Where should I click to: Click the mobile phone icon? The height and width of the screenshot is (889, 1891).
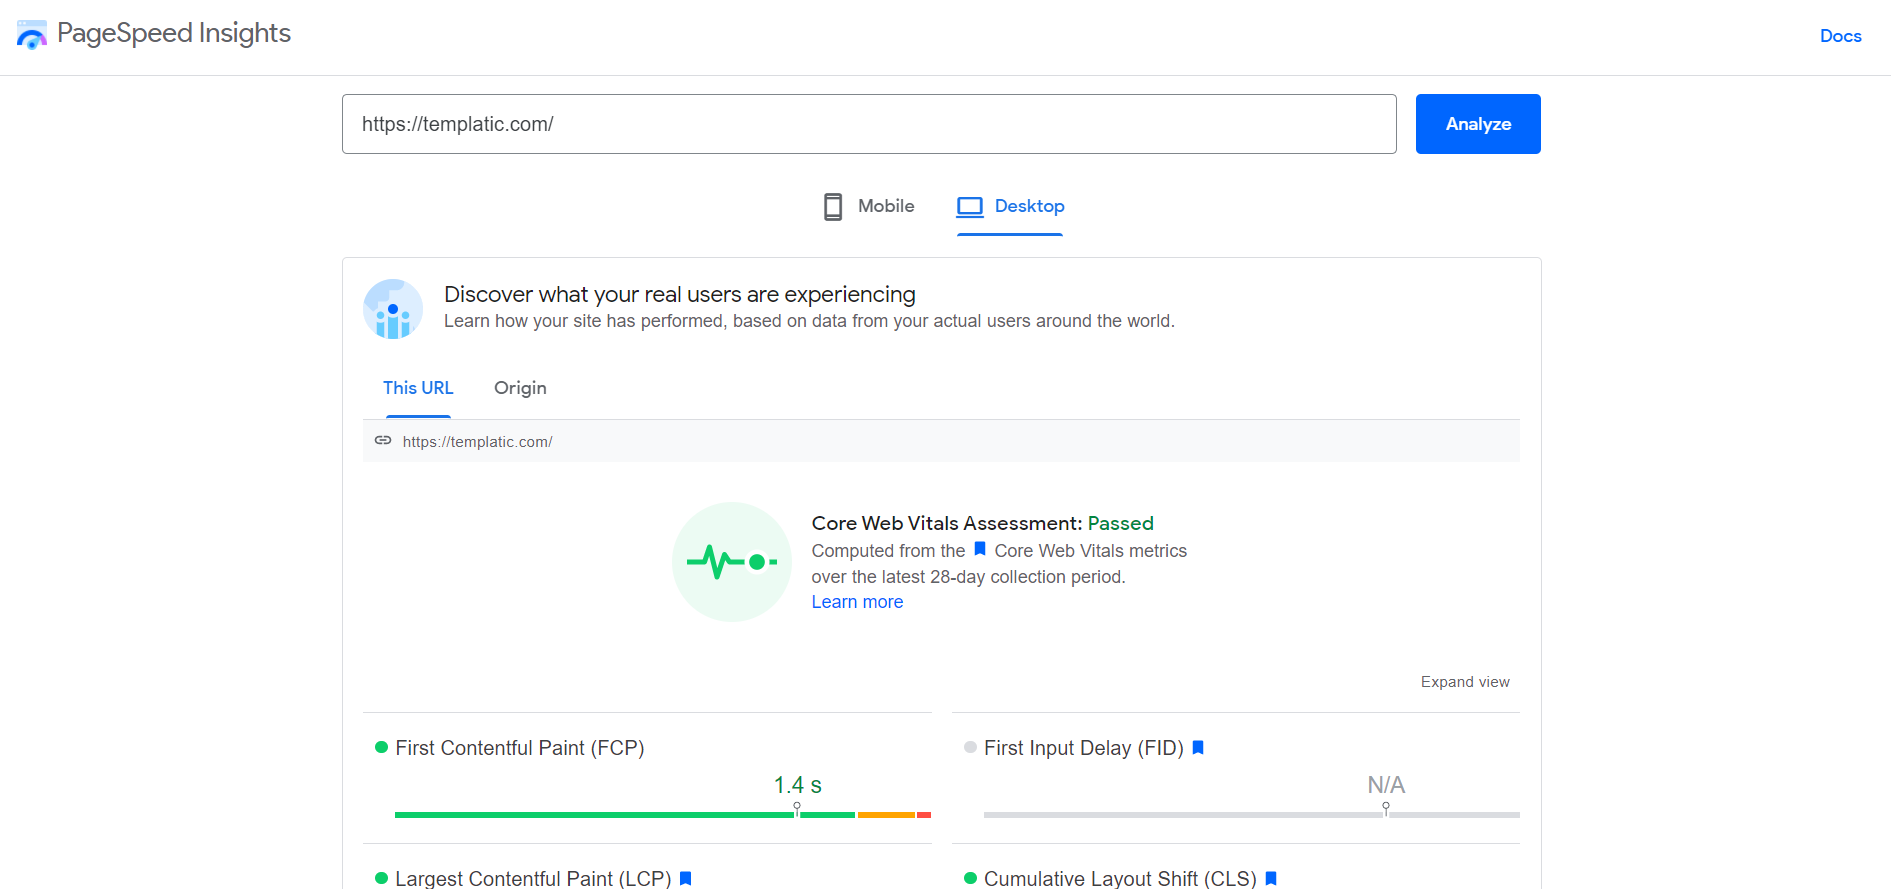click(833, 207)
